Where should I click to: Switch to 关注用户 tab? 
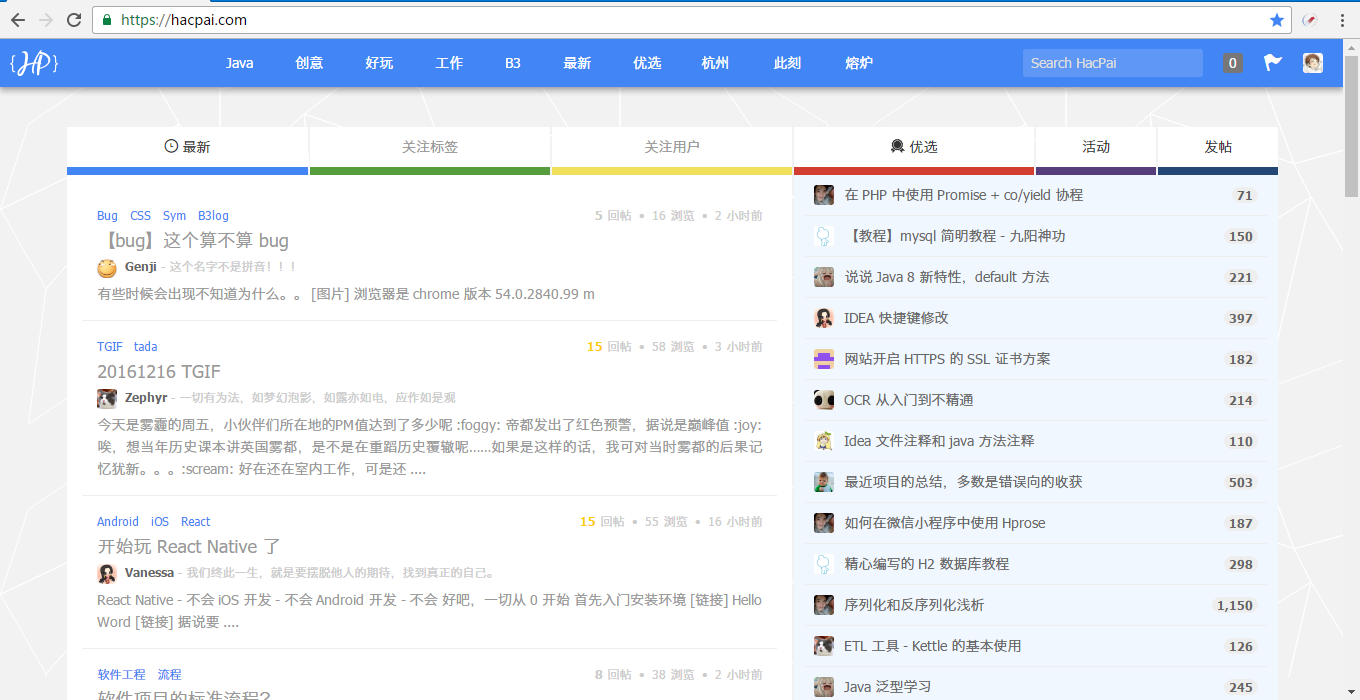(672, 147)
